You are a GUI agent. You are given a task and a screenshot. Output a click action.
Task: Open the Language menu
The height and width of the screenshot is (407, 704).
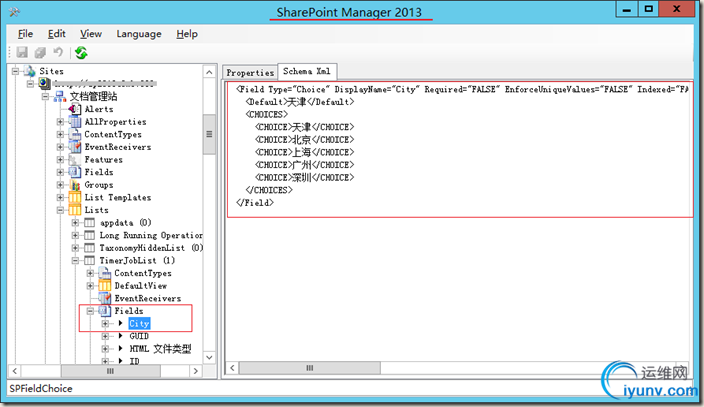tap(138, 33)
